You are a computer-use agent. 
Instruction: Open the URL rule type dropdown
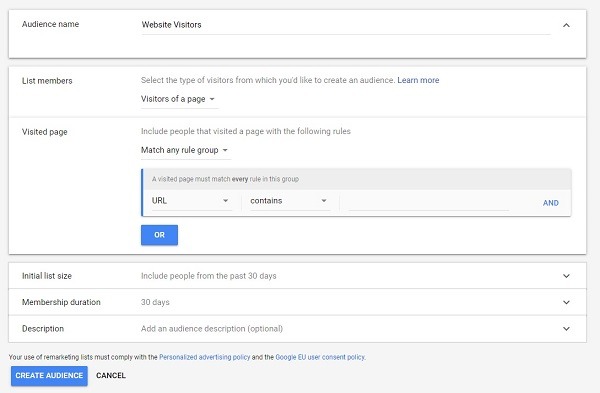[x=191, y=201]
